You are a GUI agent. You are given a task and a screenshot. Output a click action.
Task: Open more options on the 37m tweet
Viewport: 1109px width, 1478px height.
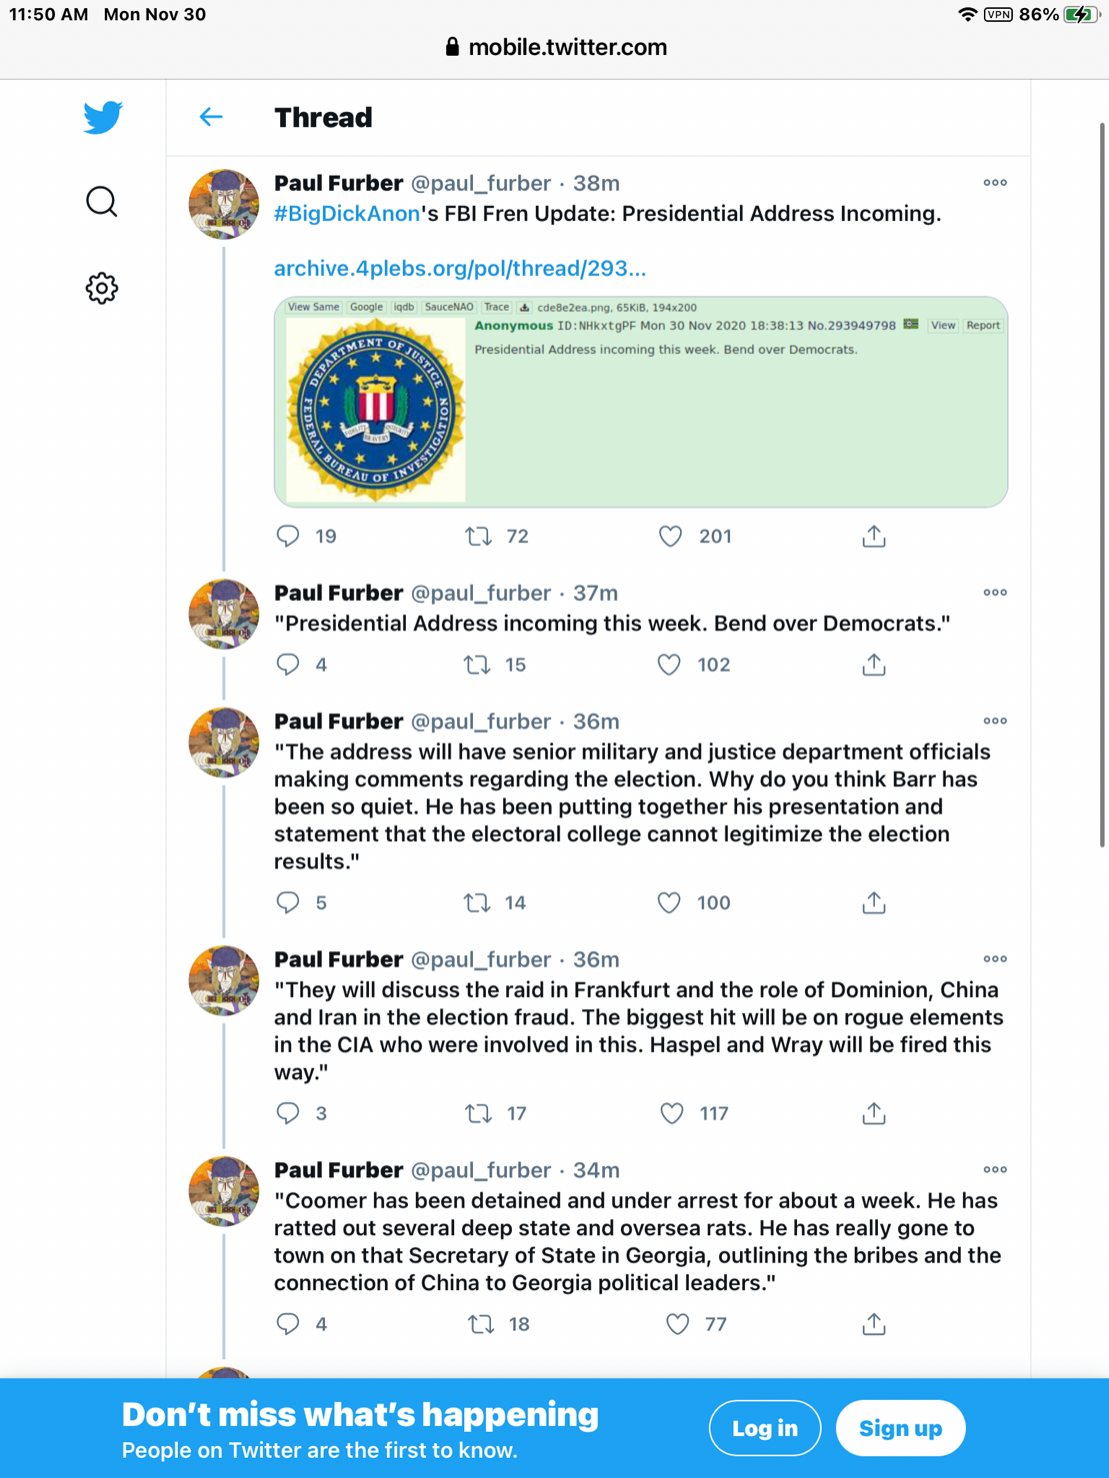(995, 593)
